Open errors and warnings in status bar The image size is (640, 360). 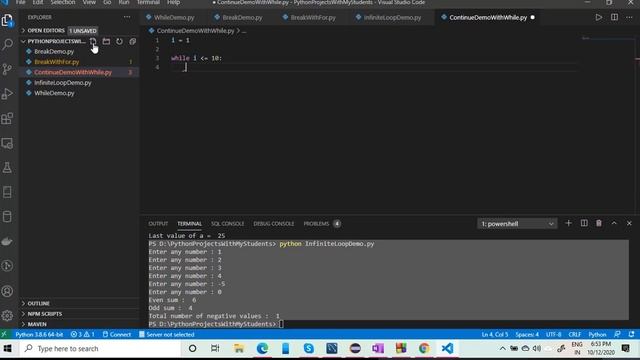[x=82, y=334]
